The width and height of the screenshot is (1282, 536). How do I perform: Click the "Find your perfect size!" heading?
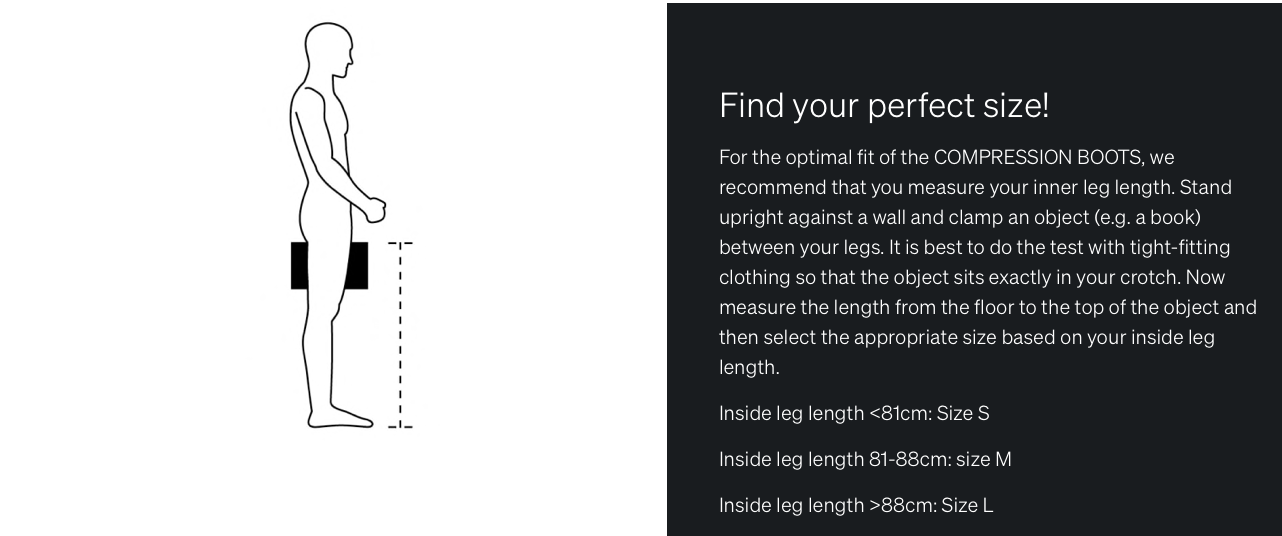point(884,106)
